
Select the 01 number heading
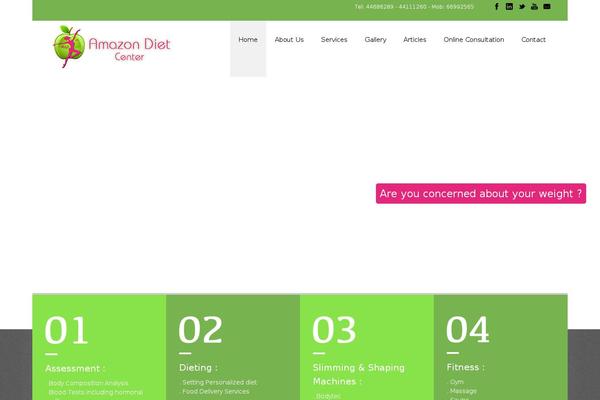[x=67, y=330]
